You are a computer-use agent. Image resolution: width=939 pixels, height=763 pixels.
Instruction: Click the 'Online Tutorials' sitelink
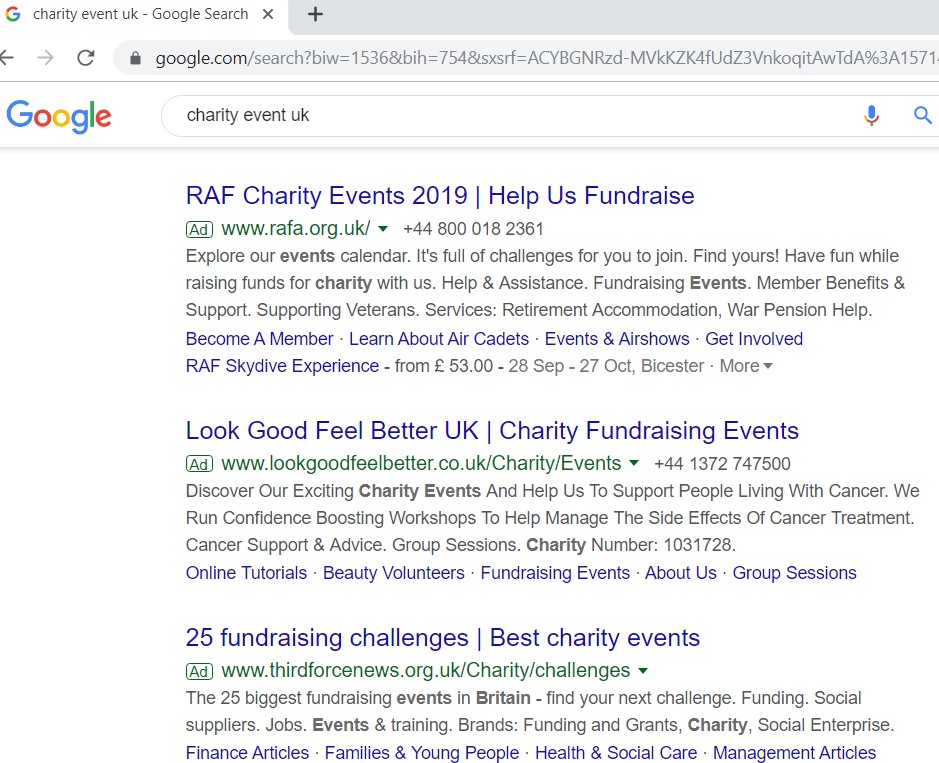(x=246, y=573)
